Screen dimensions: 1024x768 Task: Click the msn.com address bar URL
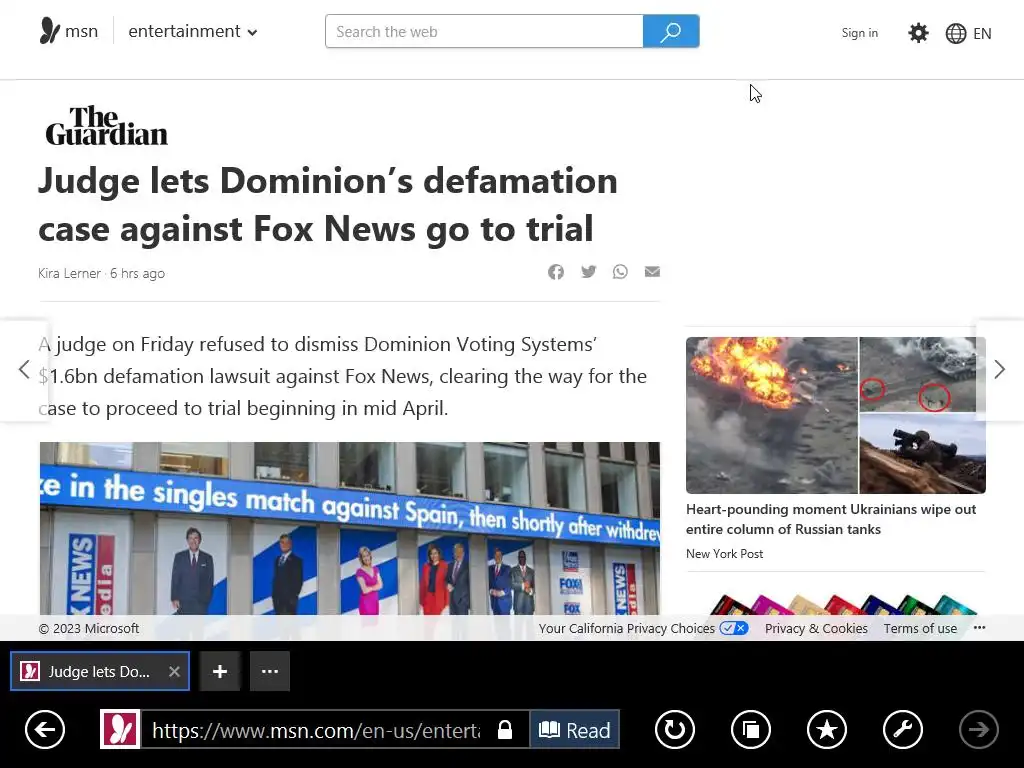pos(316,730)
